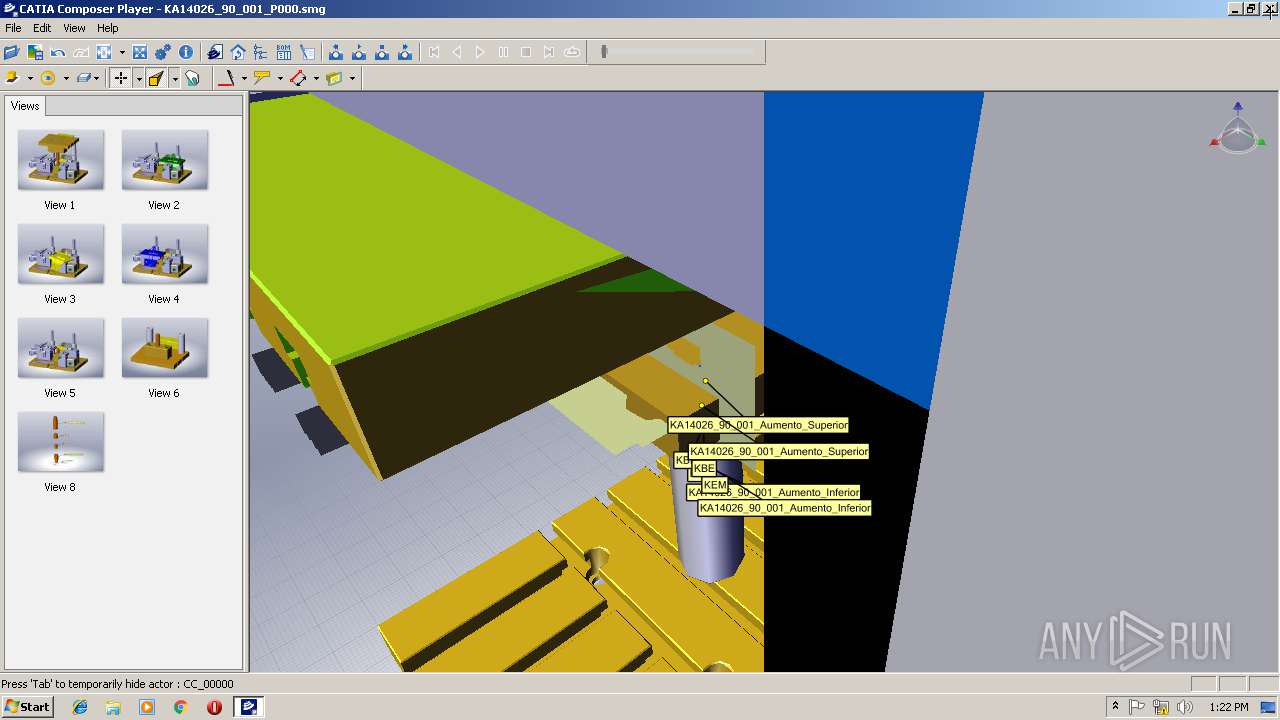Expand the grey box icon dropdown arrow

(x=97, y=78)
